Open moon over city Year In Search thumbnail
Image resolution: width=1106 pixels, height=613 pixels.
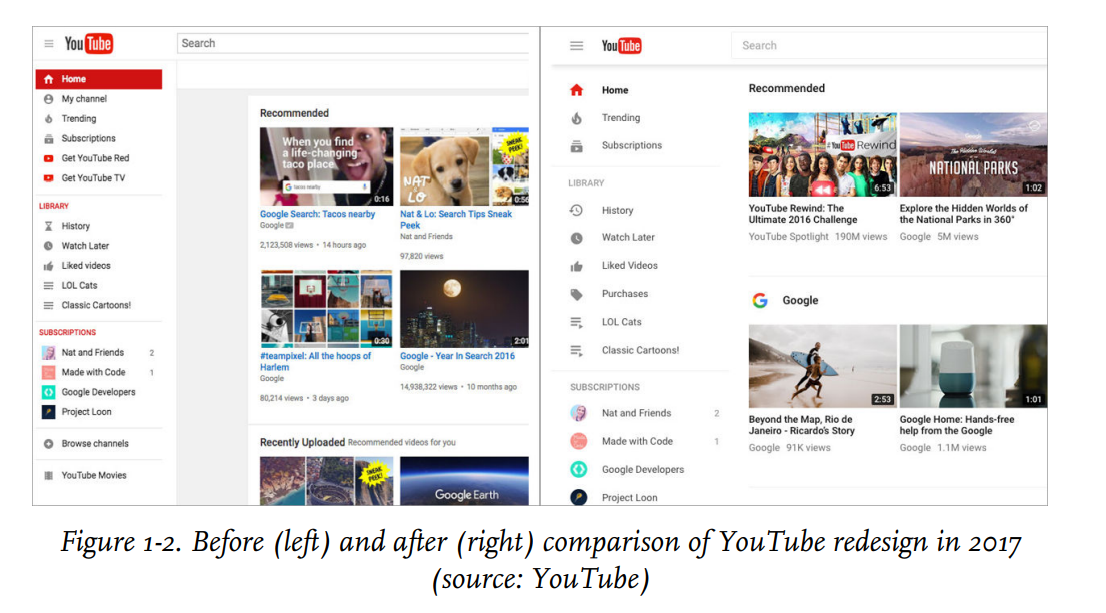[464, 309]
